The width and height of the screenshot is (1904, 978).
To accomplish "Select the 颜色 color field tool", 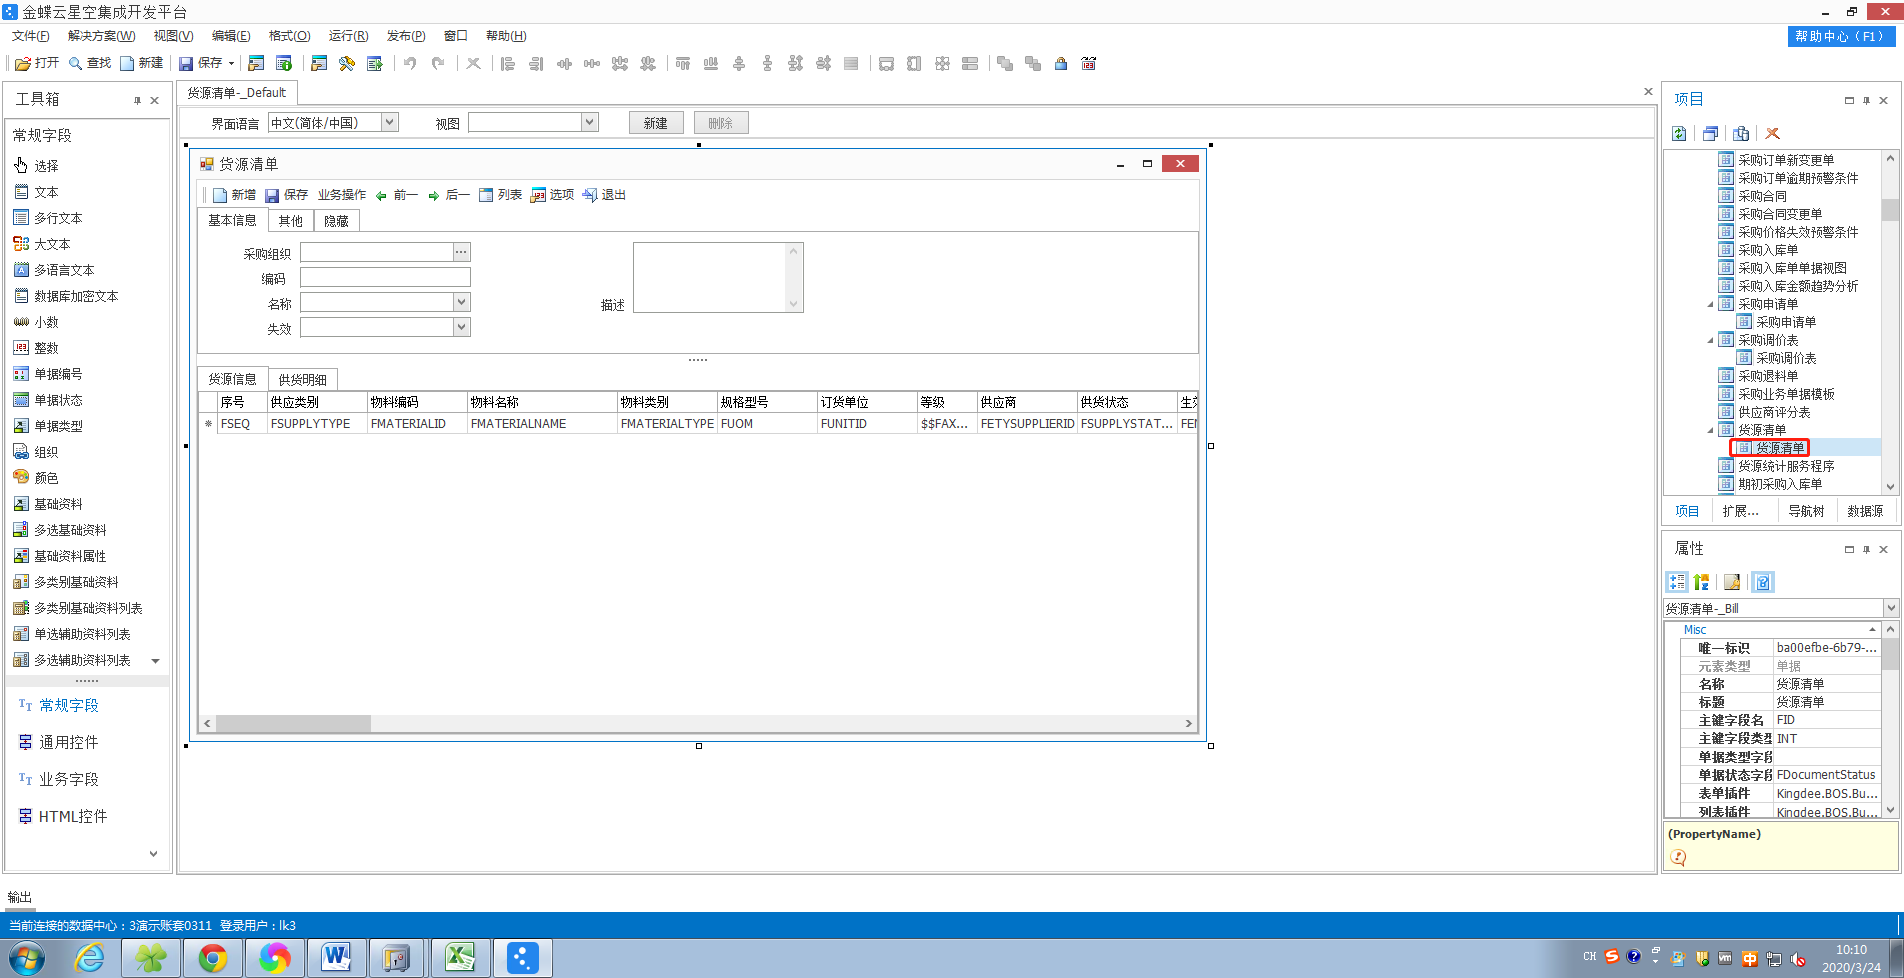I will click(37, 478).
